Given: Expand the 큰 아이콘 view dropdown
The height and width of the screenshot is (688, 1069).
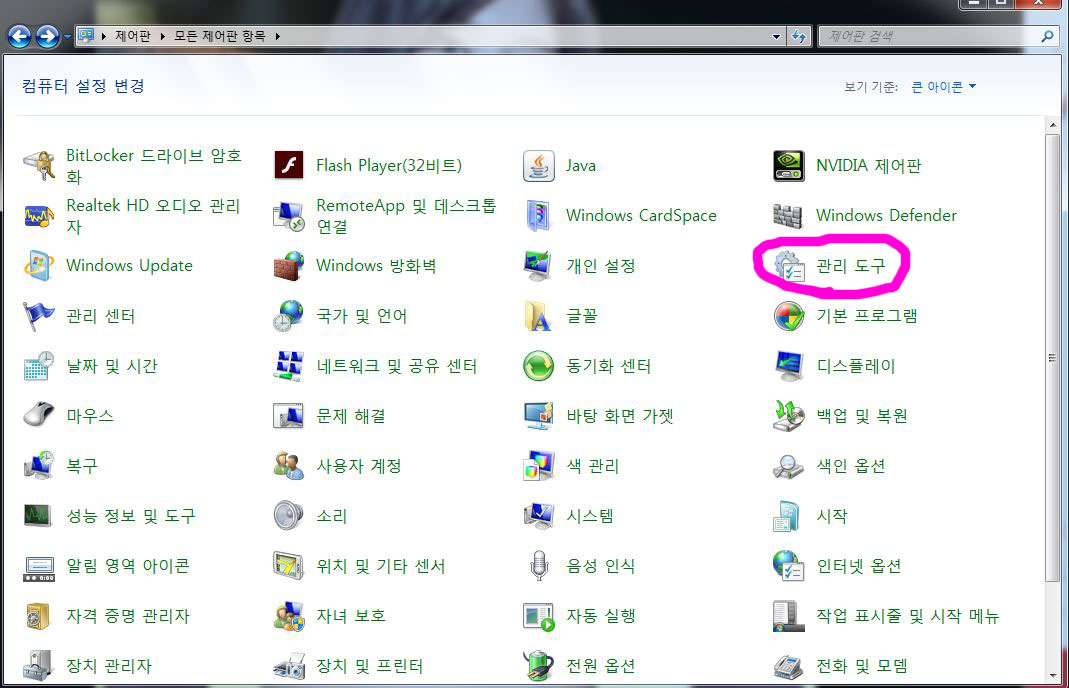Looking at the screenshot, I should [x=944, y=87].
